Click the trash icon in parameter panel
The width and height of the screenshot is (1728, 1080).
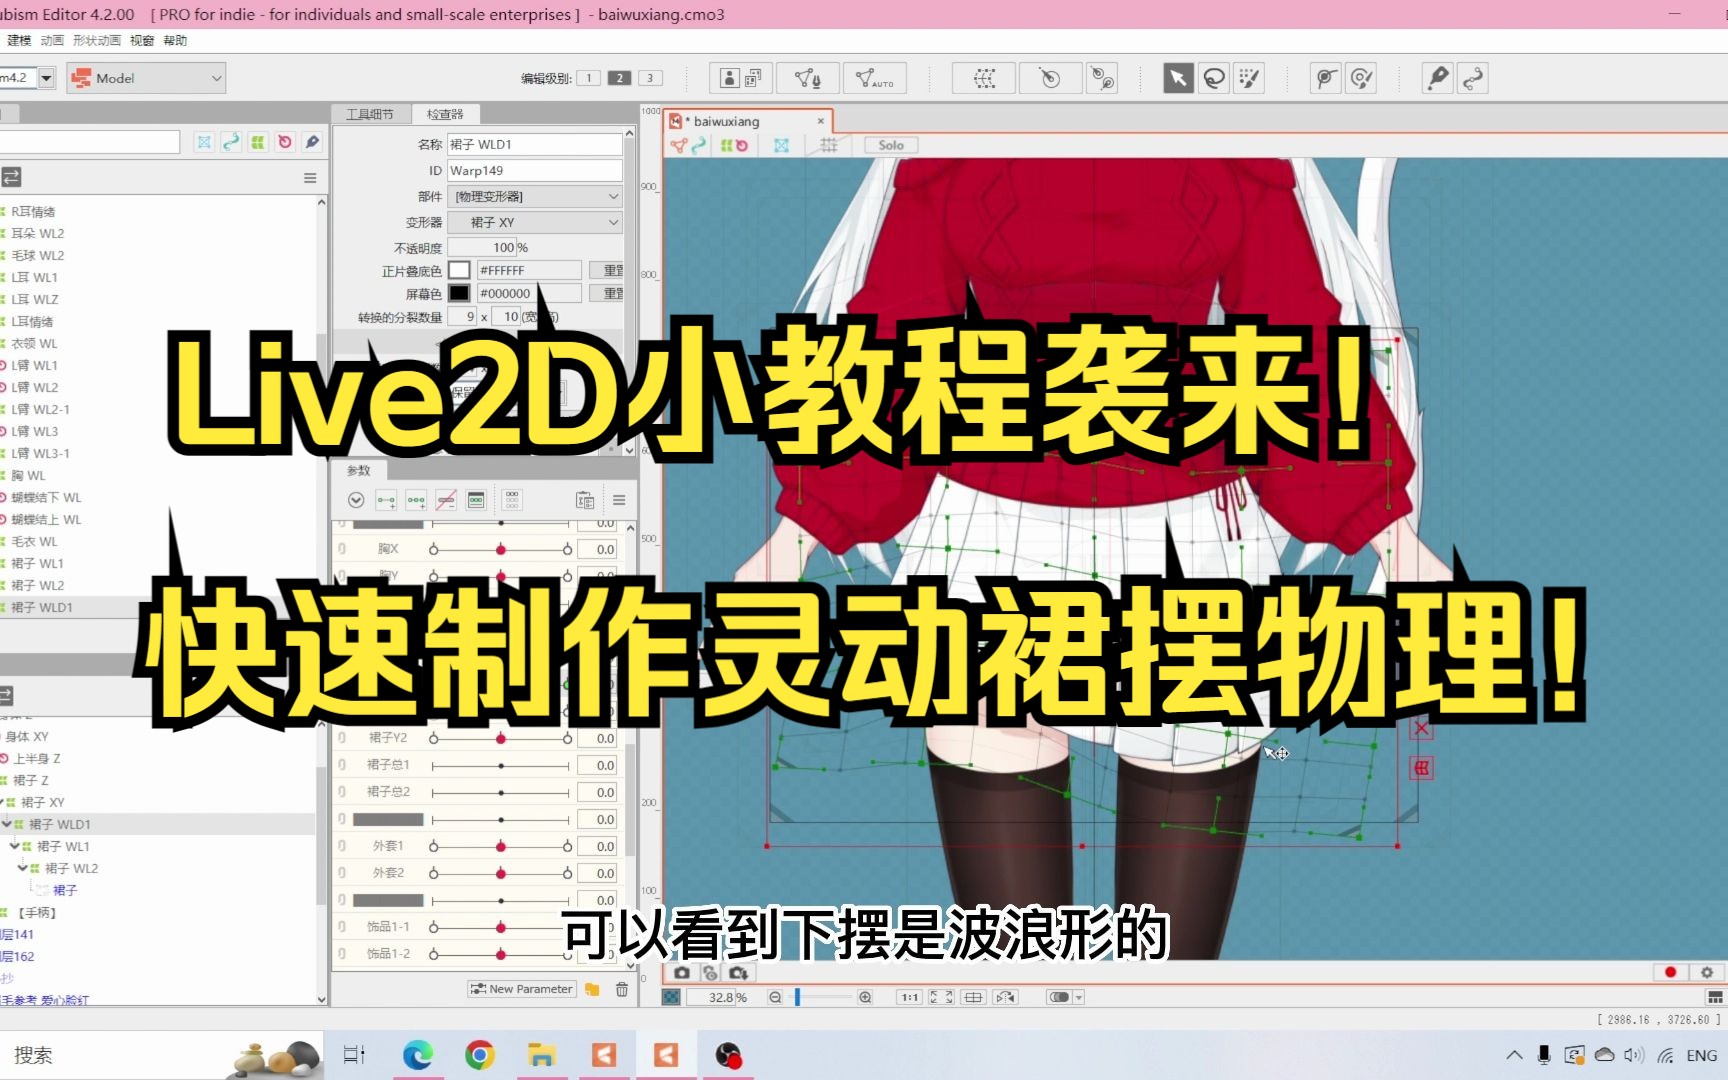pos(621,989)
